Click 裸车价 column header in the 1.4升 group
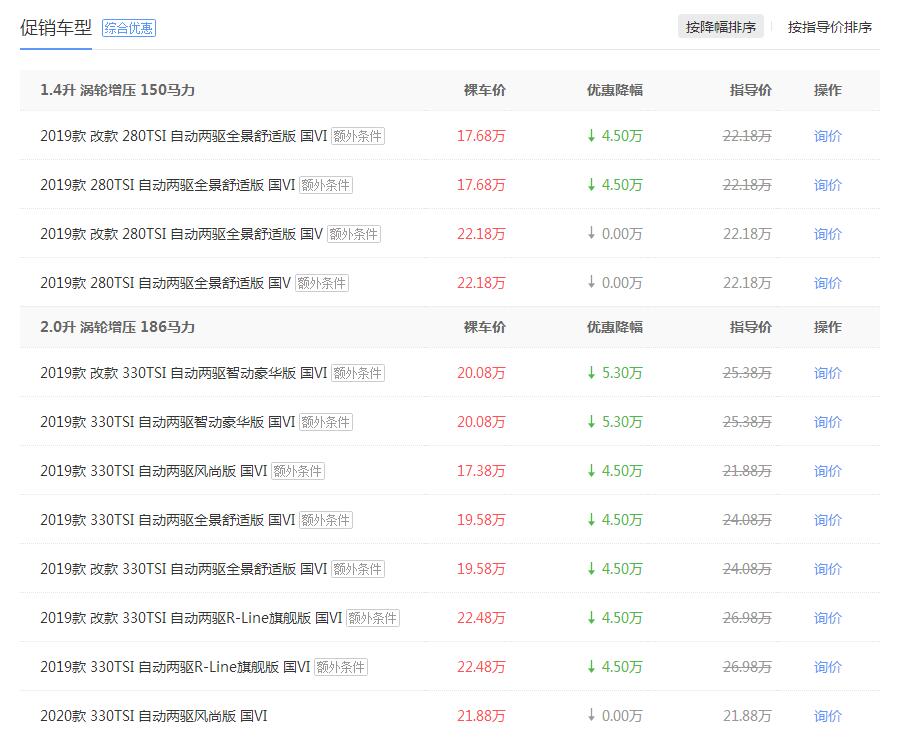This screenshot has height=738, width=898. pyautogui.click(x=485, y=90)
